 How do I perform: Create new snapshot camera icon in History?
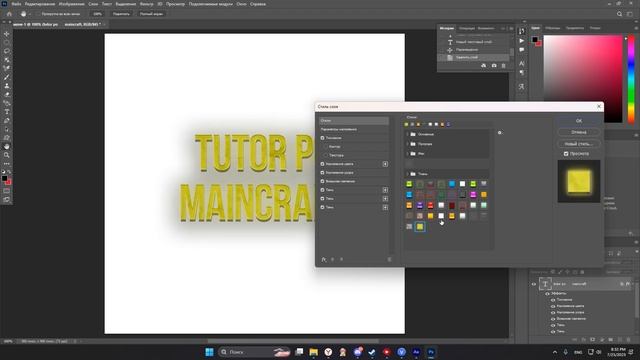click(x=494, y=66)
